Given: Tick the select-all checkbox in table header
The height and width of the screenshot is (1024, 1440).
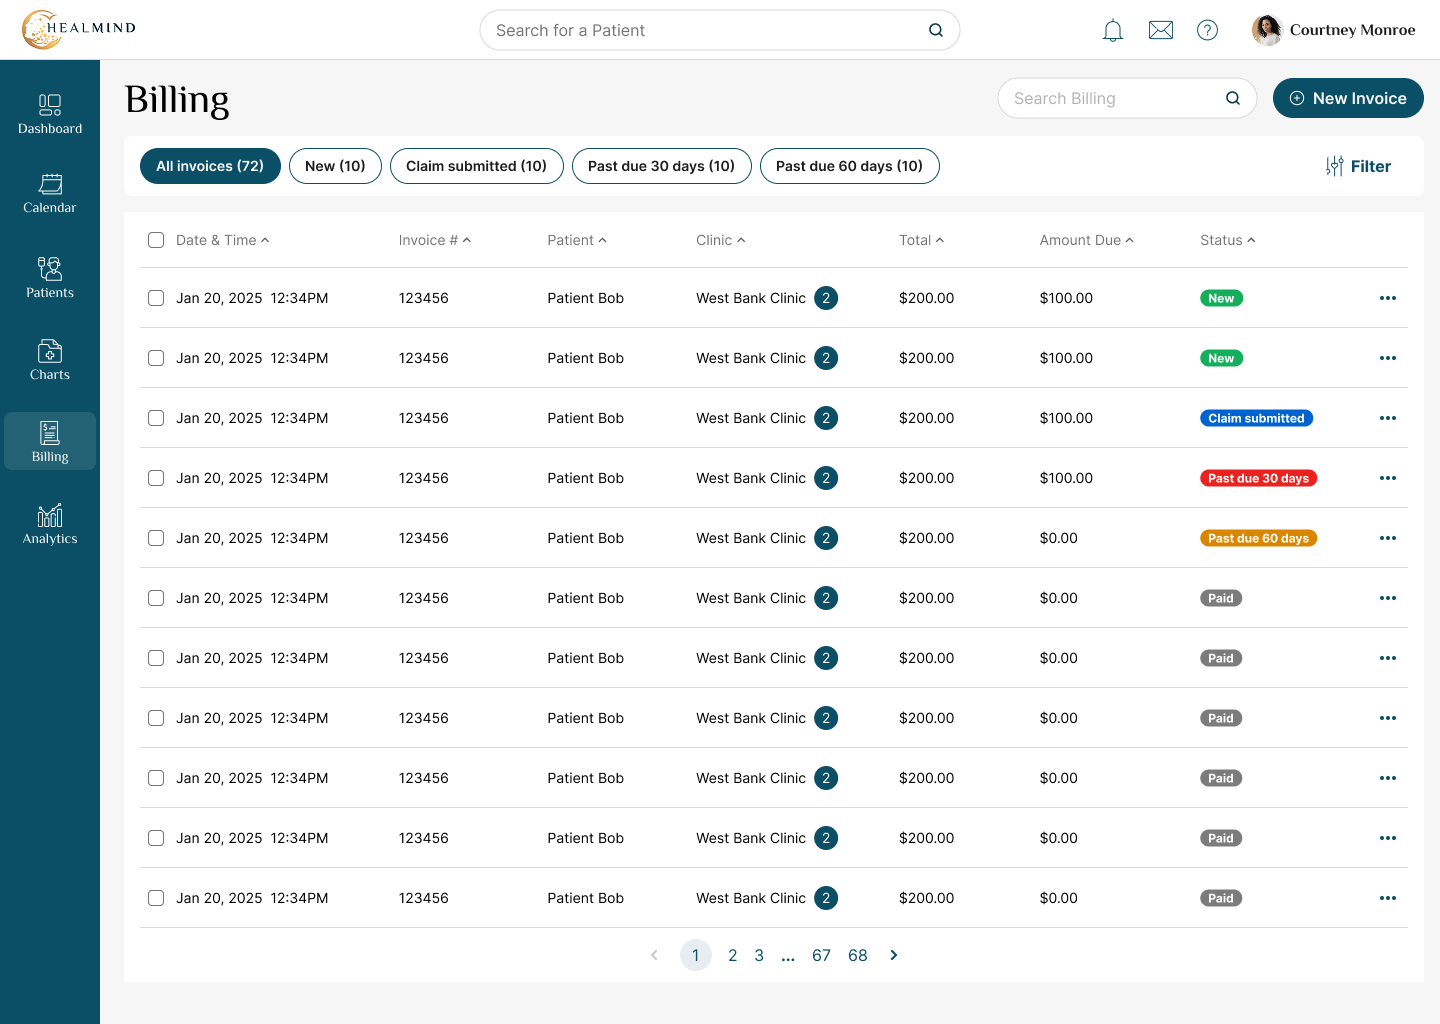Looking at the screenshot, I should pyautogui.click(x=156, y=240).
